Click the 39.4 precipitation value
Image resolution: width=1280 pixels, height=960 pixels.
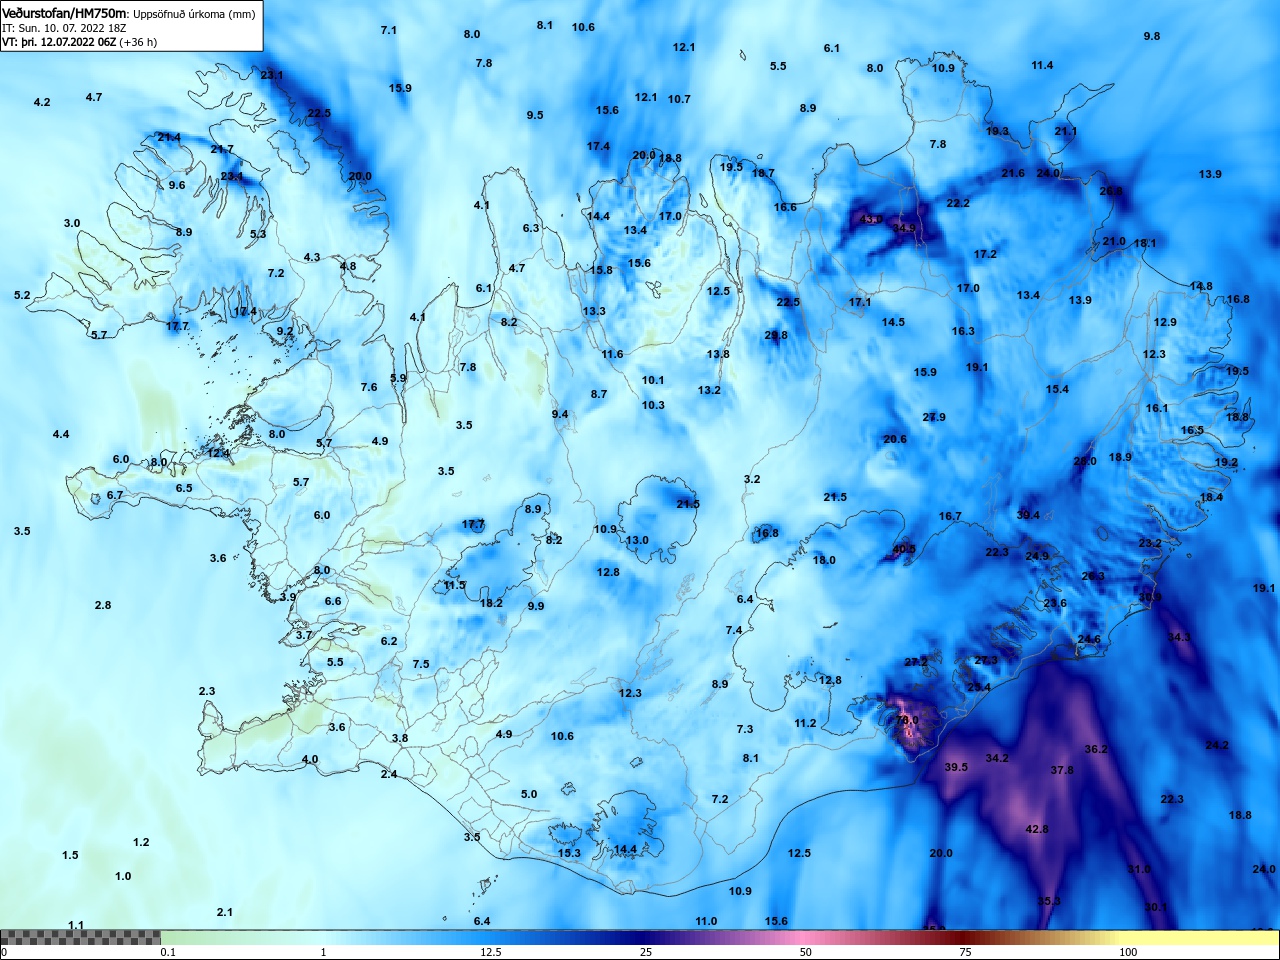(x=1028, y=515)
